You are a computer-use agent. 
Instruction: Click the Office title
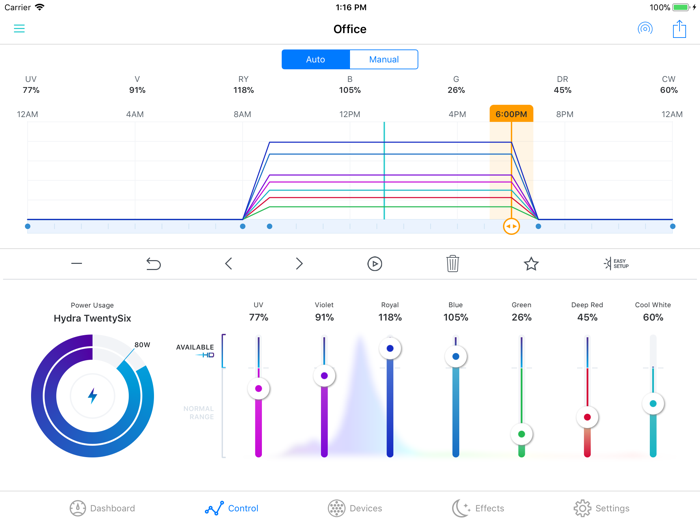350,29
